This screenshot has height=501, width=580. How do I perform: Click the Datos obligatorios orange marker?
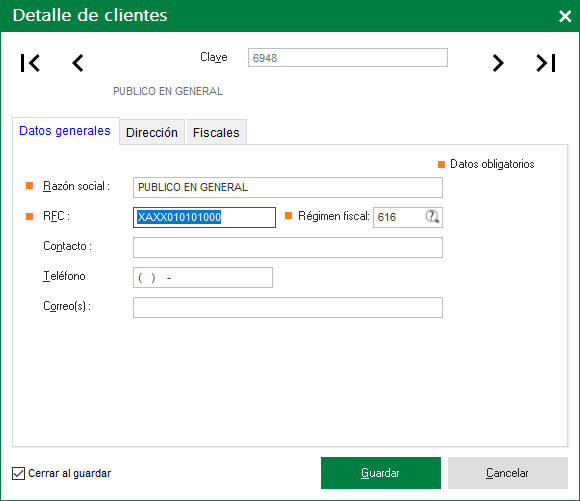pos(441,164)
